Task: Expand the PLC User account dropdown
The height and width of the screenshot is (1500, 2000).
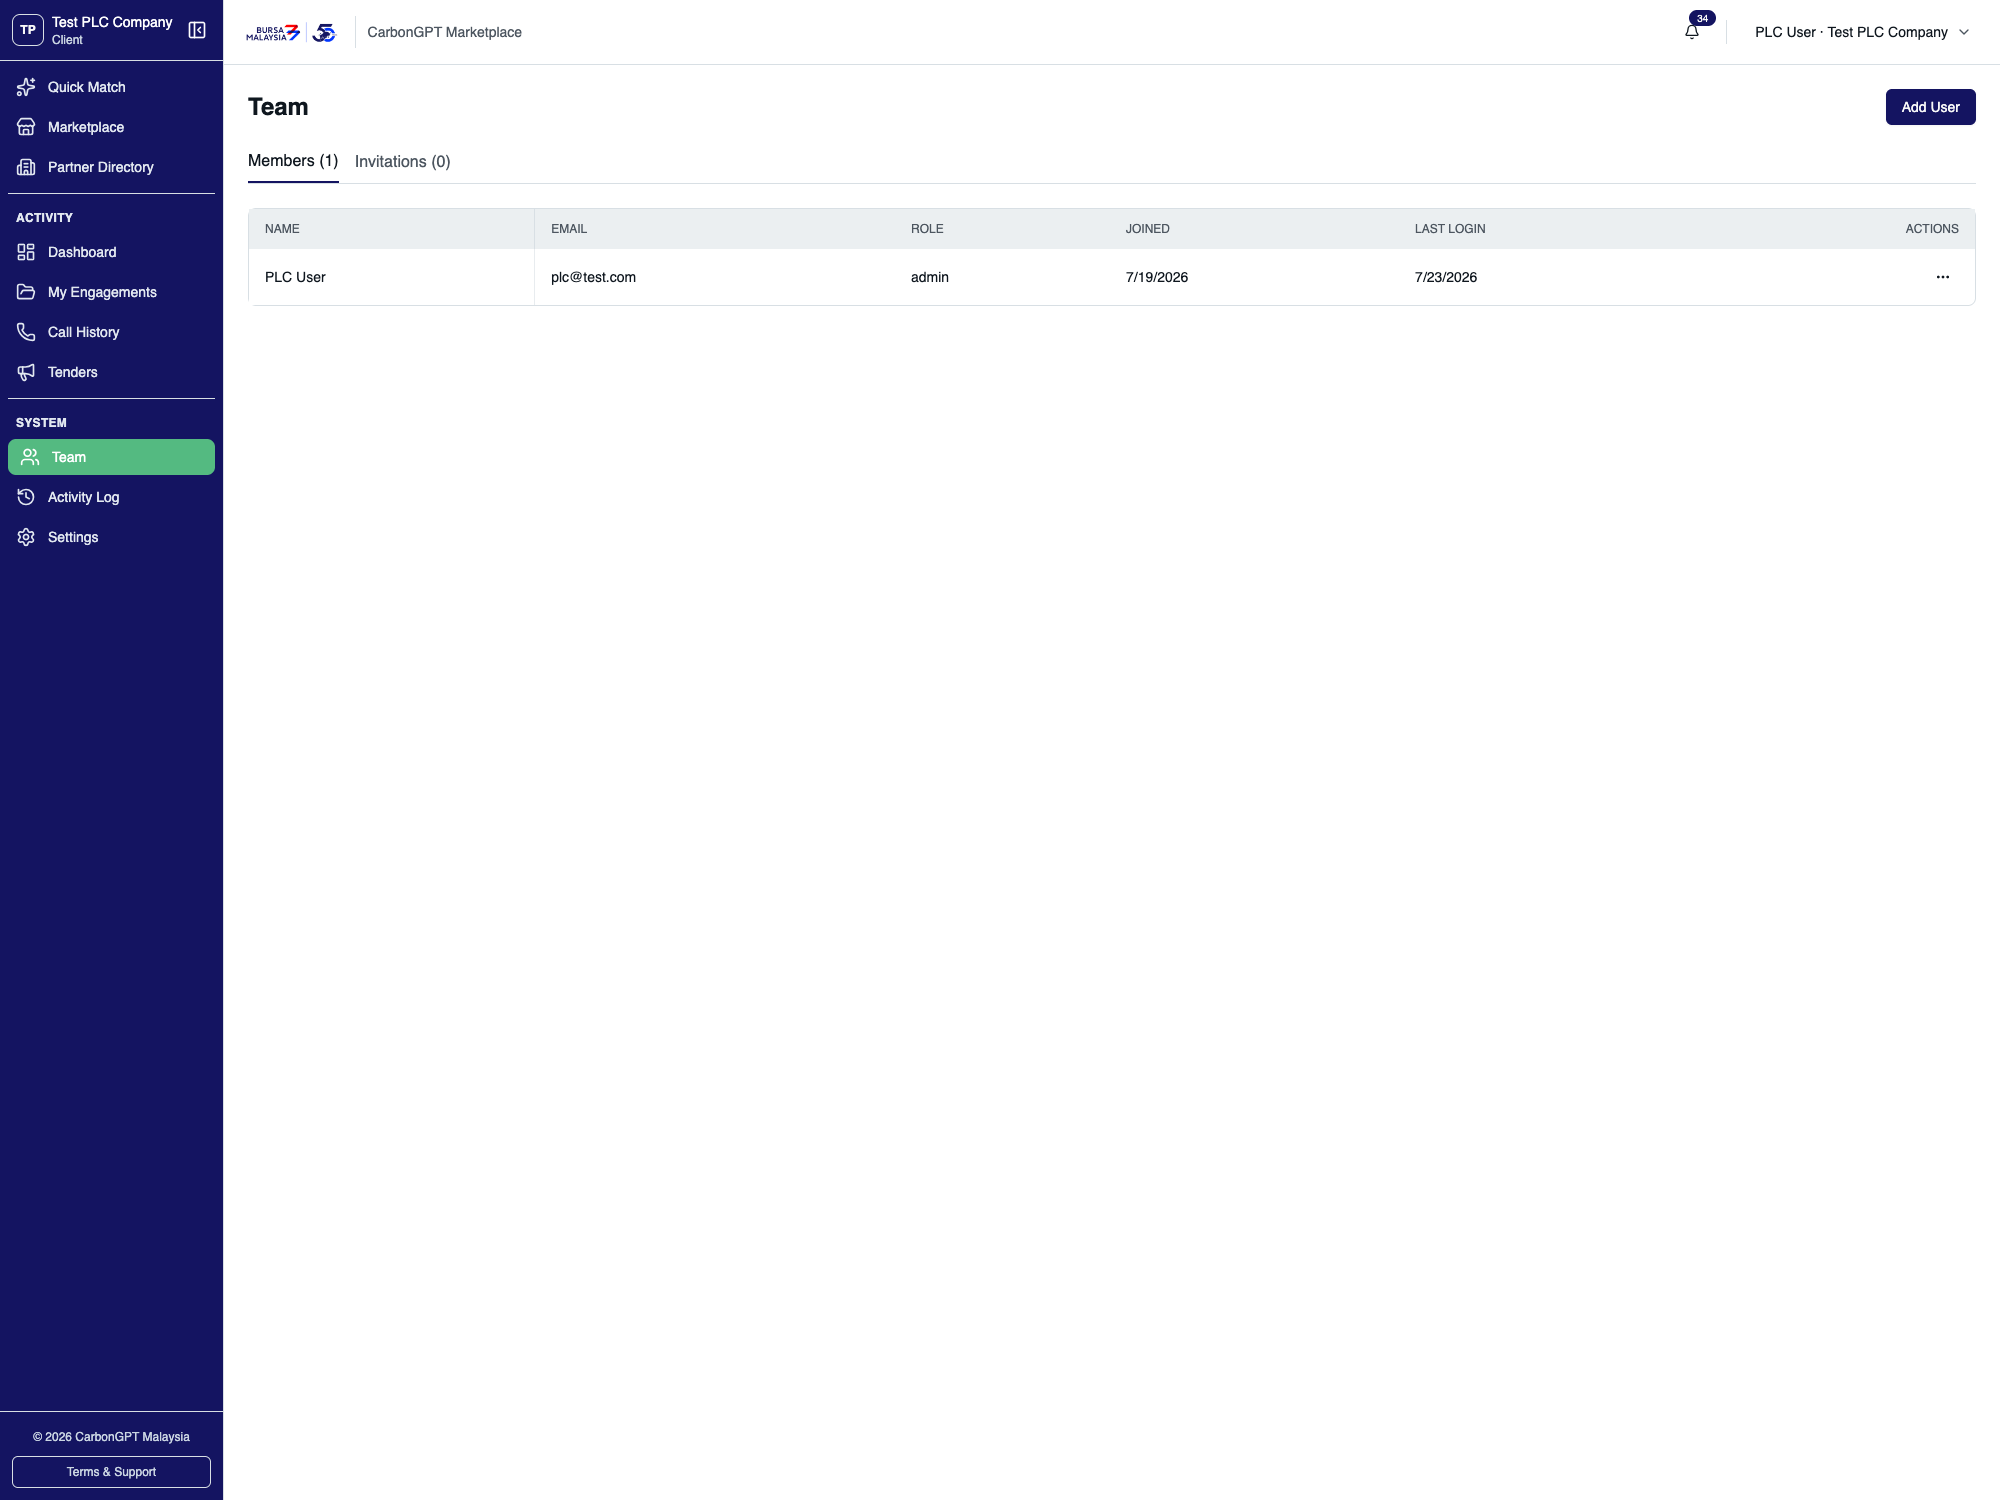Action: click(1862, 32)
